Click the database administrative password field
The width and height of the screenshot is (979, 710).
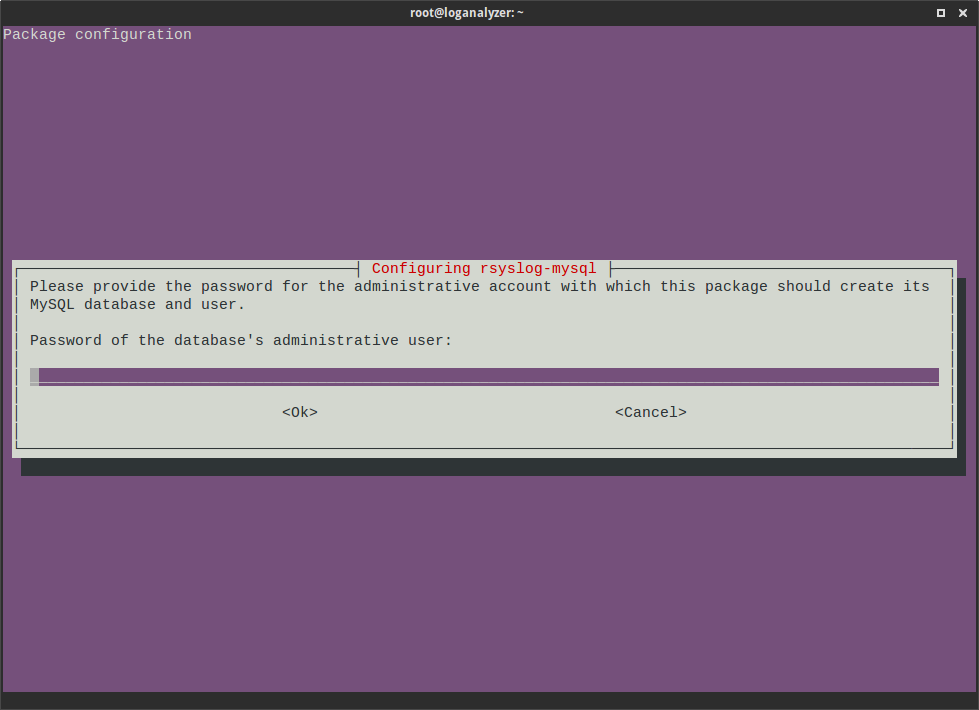point(485,377)
